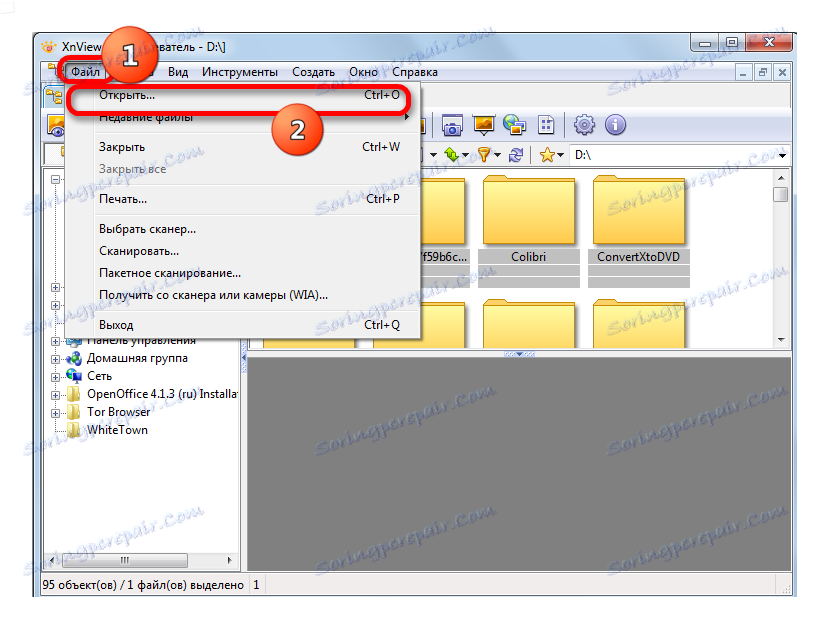
Task: Click the folder tree tab icon
Action: 53,96
